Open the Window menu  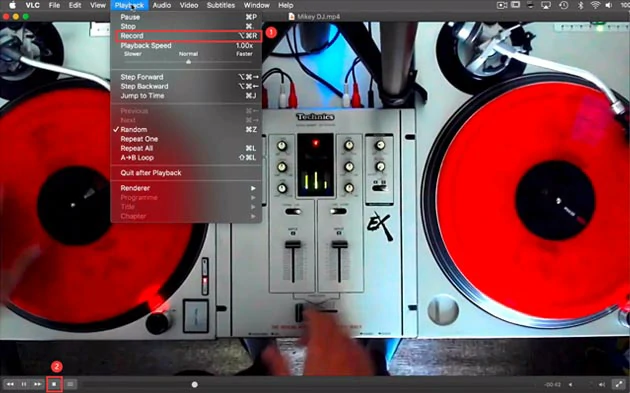tap(256, 5)
